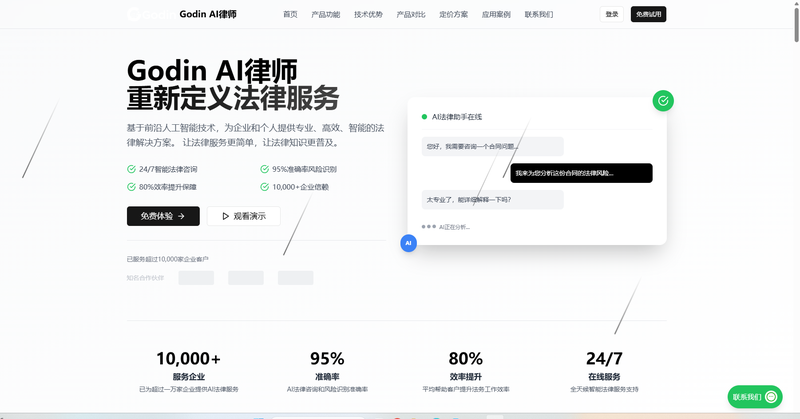Click second partner logo placeholder

245,278
